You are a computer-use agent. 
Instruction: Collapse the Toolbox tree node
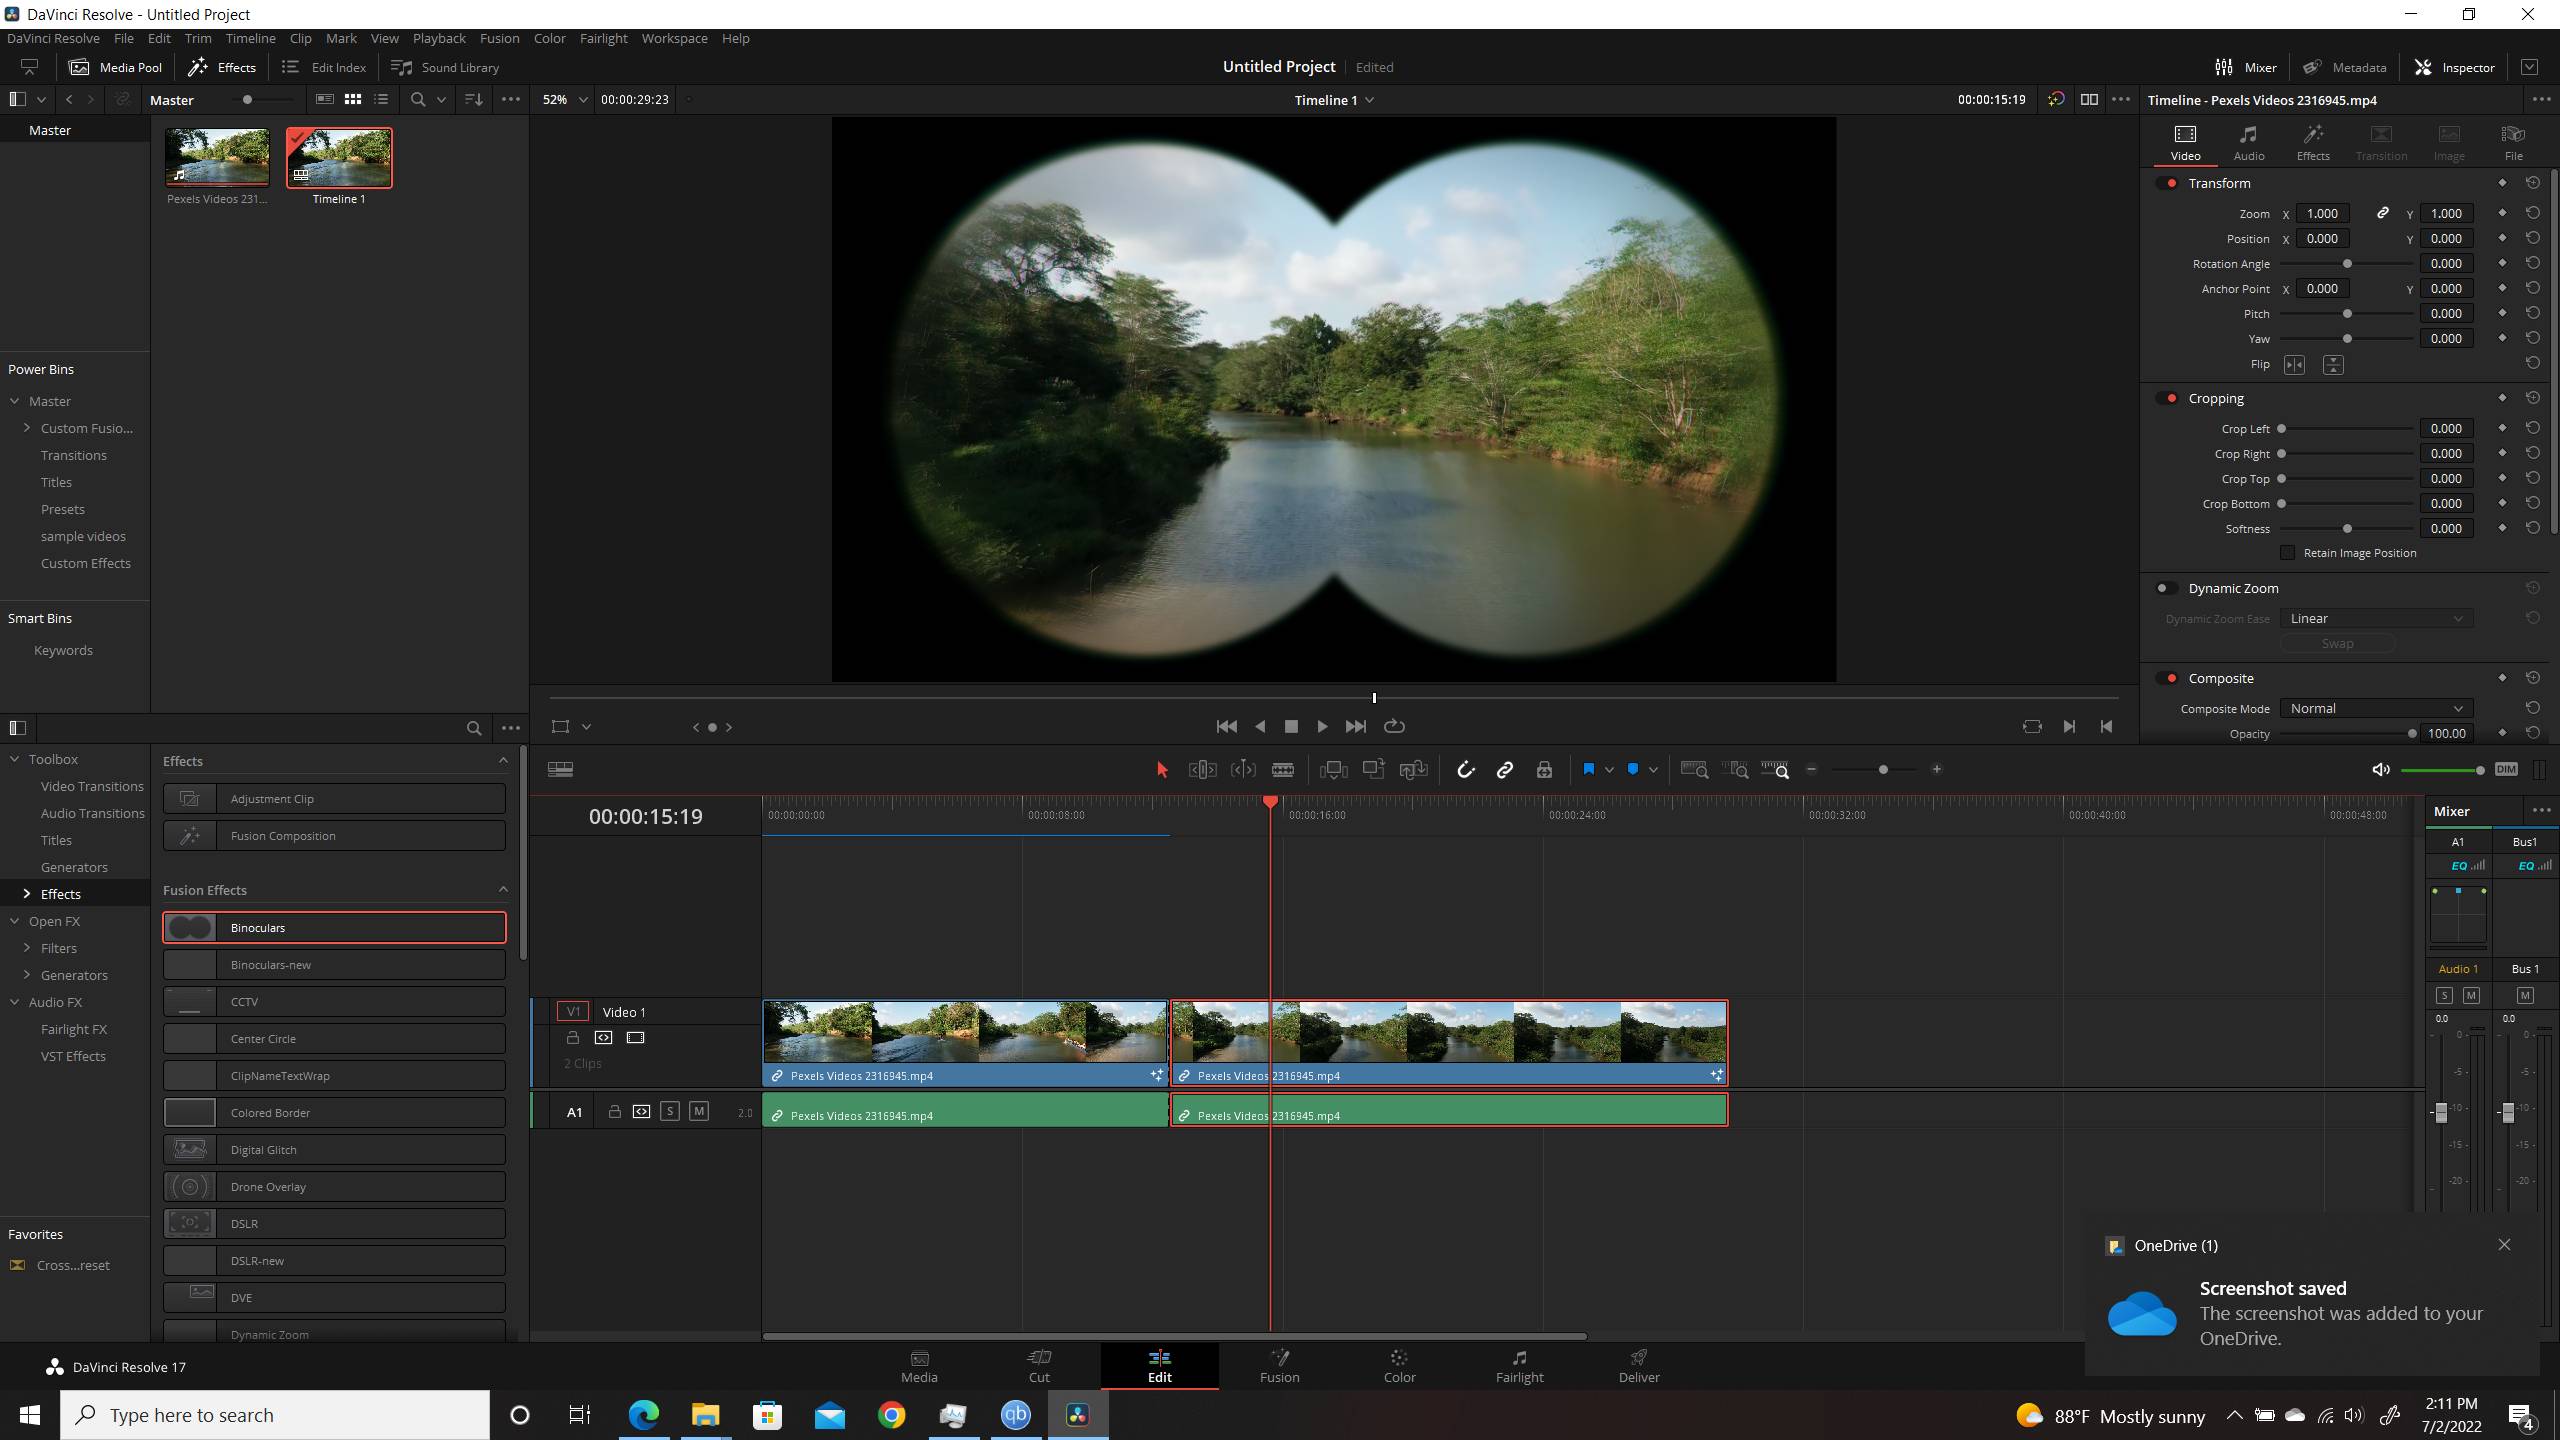coord(15,759)
